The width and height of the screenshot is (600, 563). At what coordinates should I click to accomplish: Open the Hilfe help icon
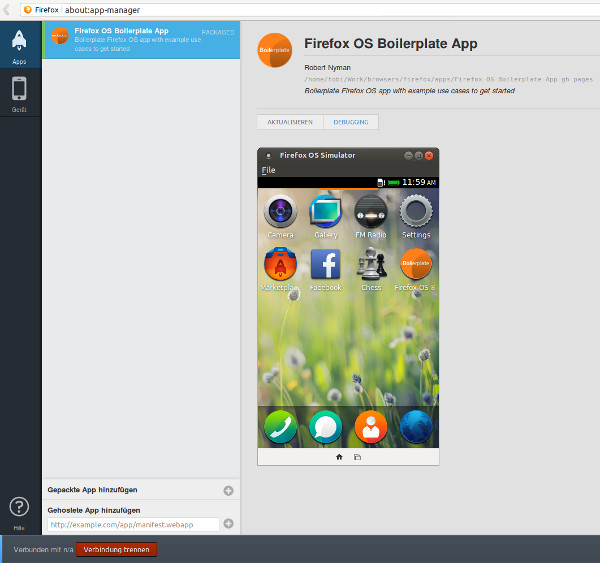[x=19, y=507]
